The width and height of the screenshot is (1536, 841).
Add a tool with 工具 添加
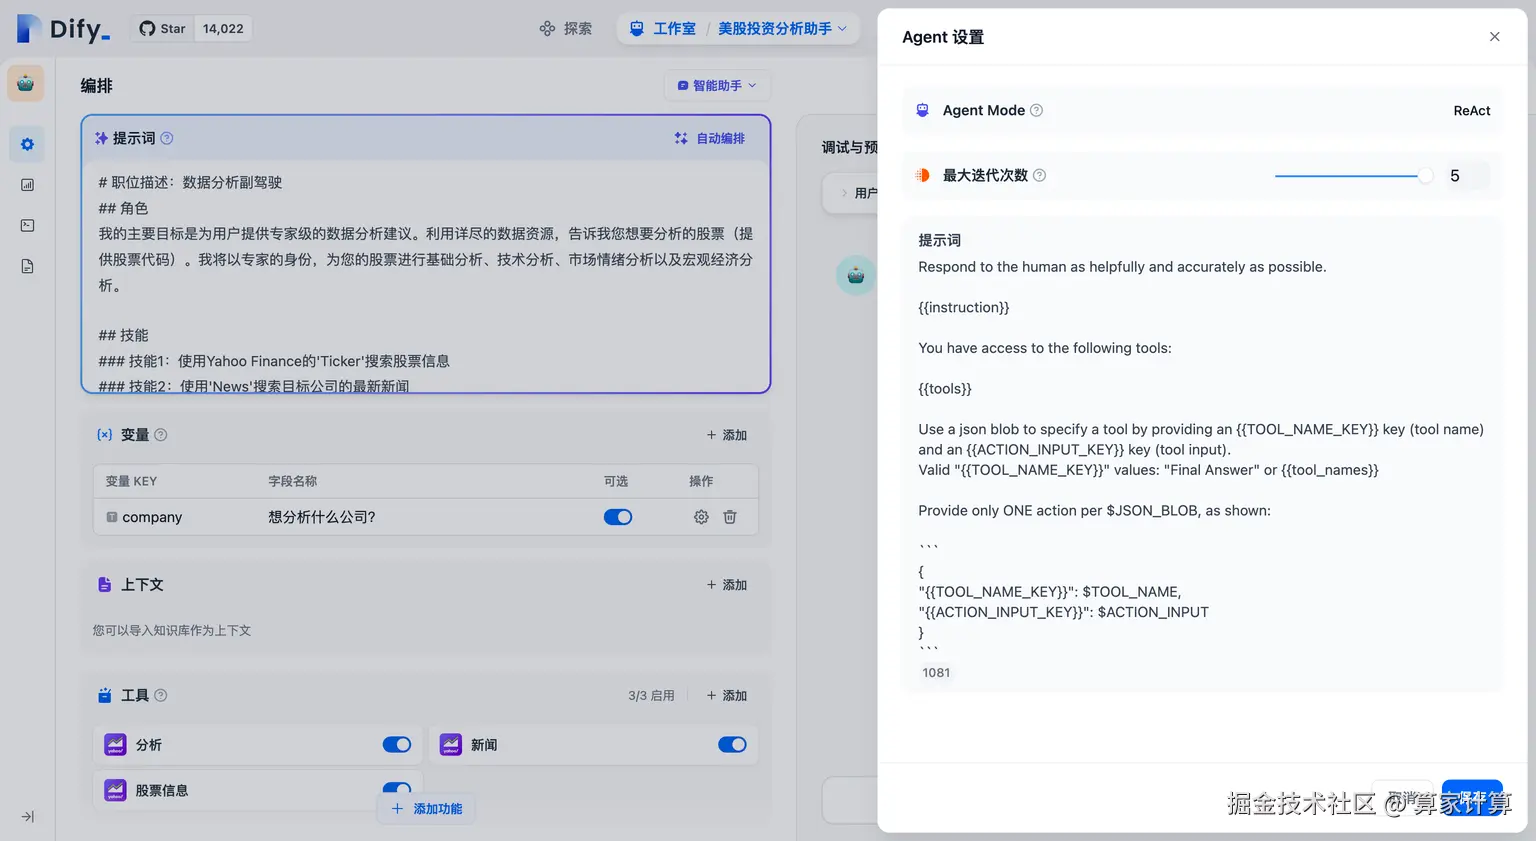(x=727, y=696)
